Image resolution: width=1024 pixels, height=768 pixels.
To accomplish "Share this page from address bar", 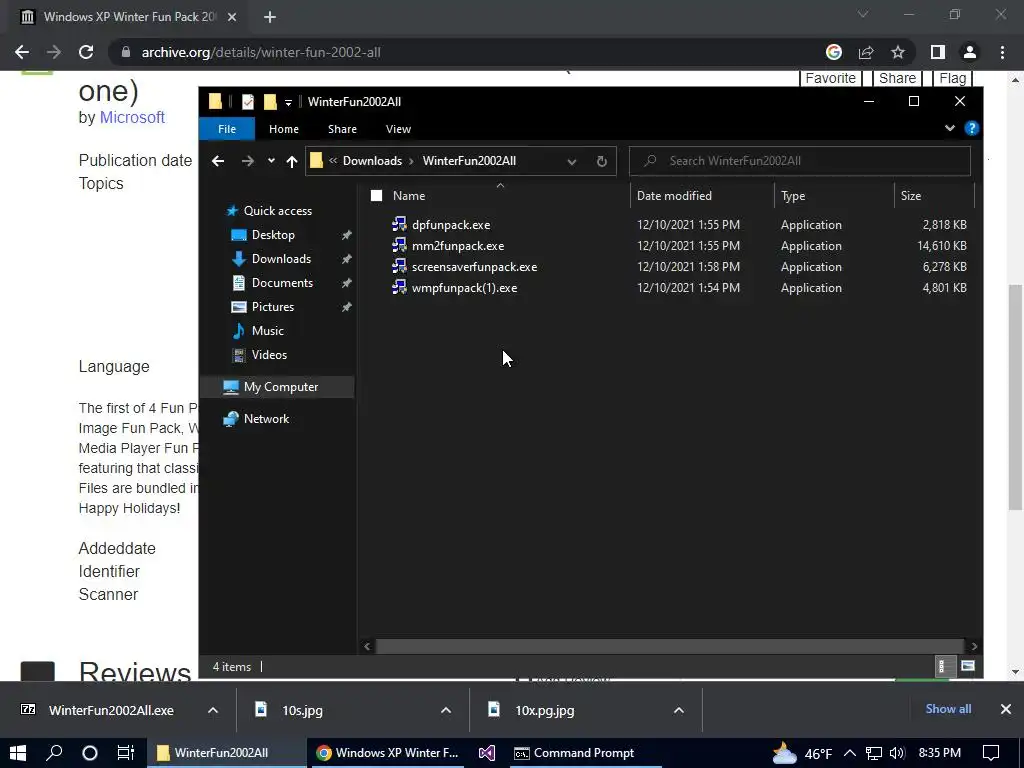I will (866, 52).
